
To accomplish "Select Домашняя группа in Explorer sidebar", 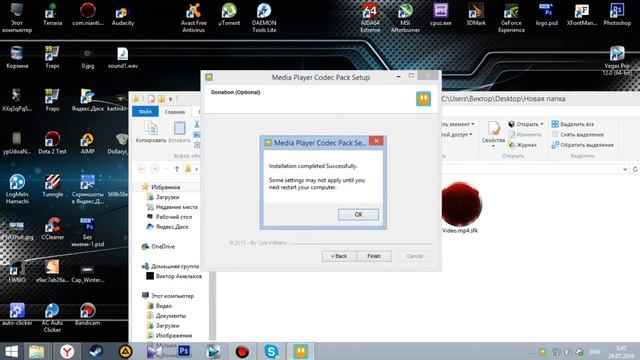I will click(x=170, y=266).
